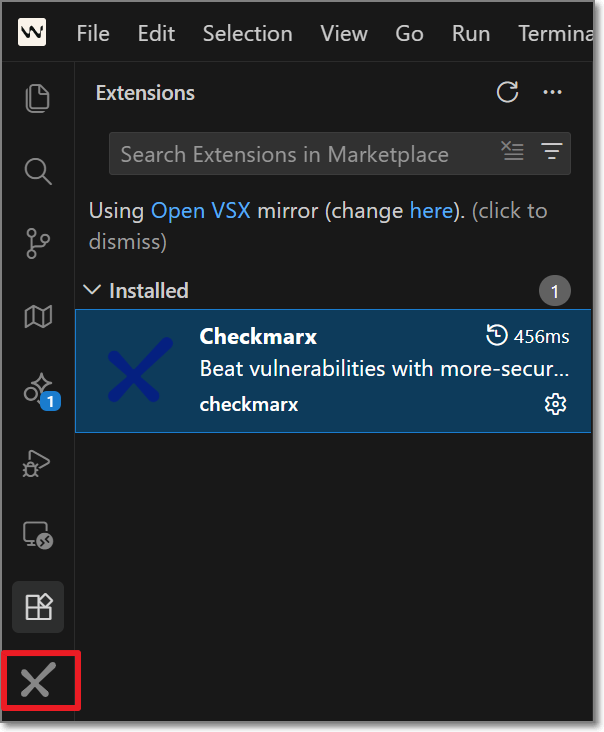Screen dimensions: 604x732
Task: Open the Checkmarx X icon in activity bar
Action: point(37,681)
